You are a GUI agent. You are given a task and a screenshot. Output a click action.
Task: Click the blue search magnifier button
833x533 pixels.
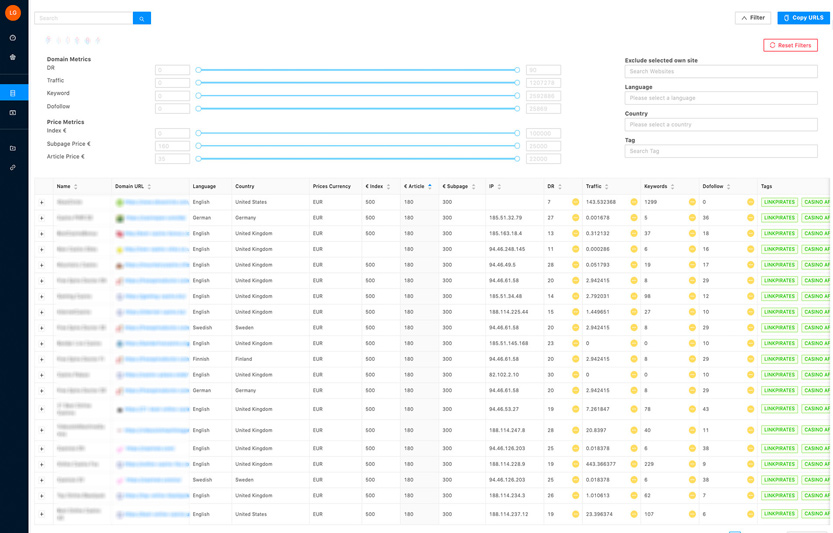coord(142,18)
